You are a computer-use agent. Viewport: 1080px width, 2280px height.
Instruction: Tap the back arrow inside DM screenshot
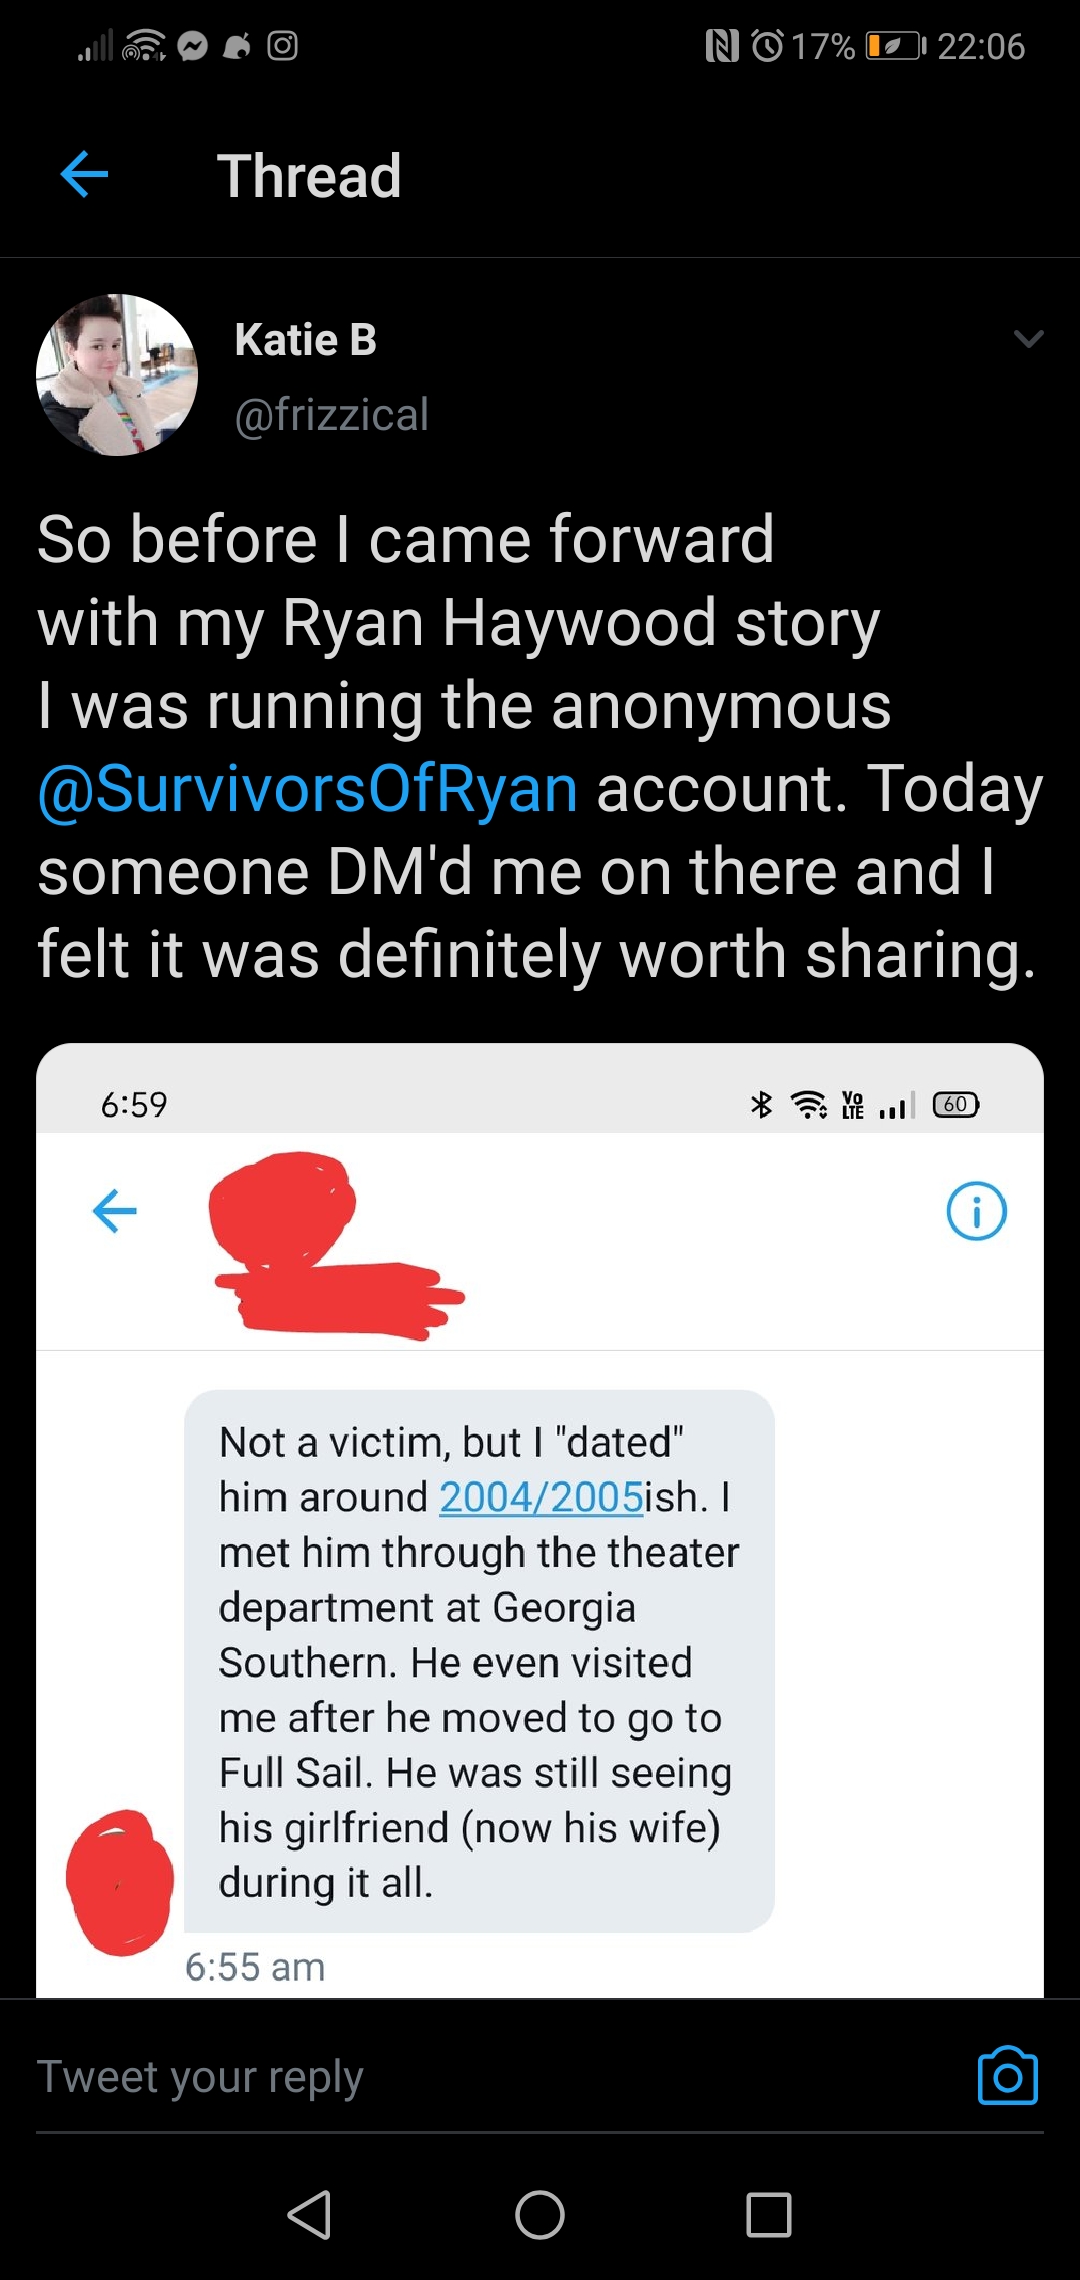point(115,1211)
